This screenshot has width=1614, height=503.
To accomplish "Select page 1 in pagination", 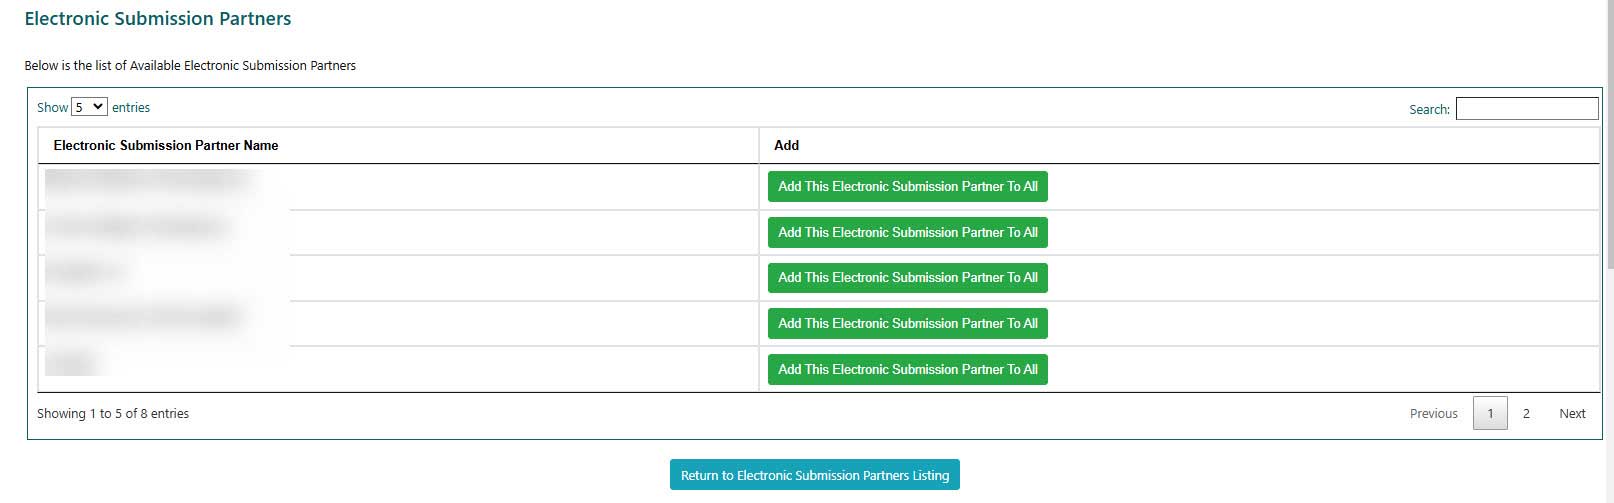I will [x=1489, y=414].
